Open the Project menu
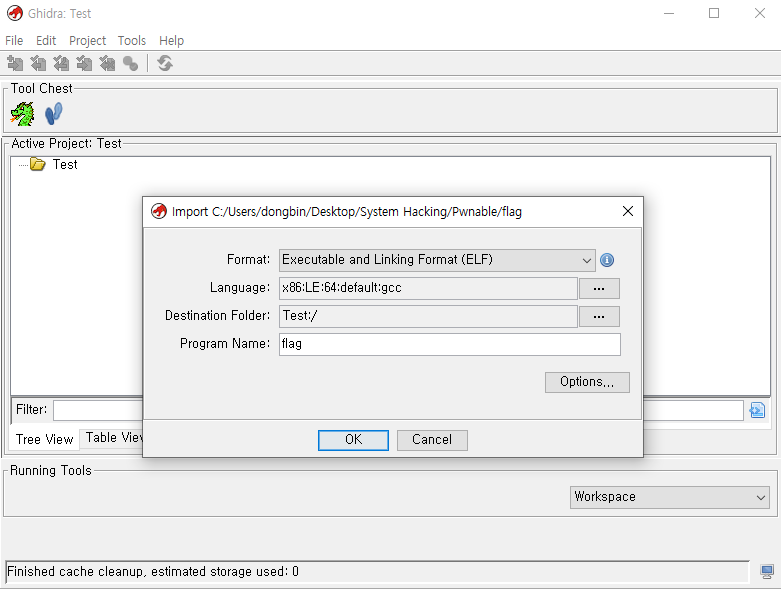Screen dimensions: 781x589 pos(88,40)
